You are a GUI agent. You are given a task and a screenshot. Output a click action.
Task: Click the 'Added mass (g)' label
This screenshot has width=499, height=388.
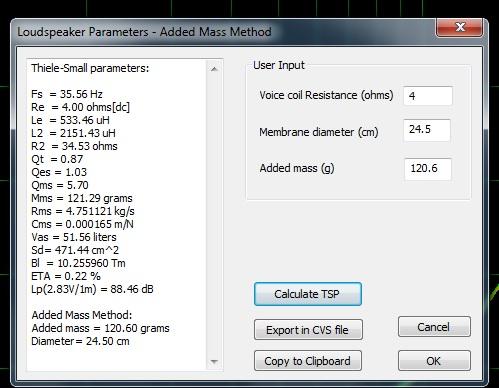click(297, 168)
